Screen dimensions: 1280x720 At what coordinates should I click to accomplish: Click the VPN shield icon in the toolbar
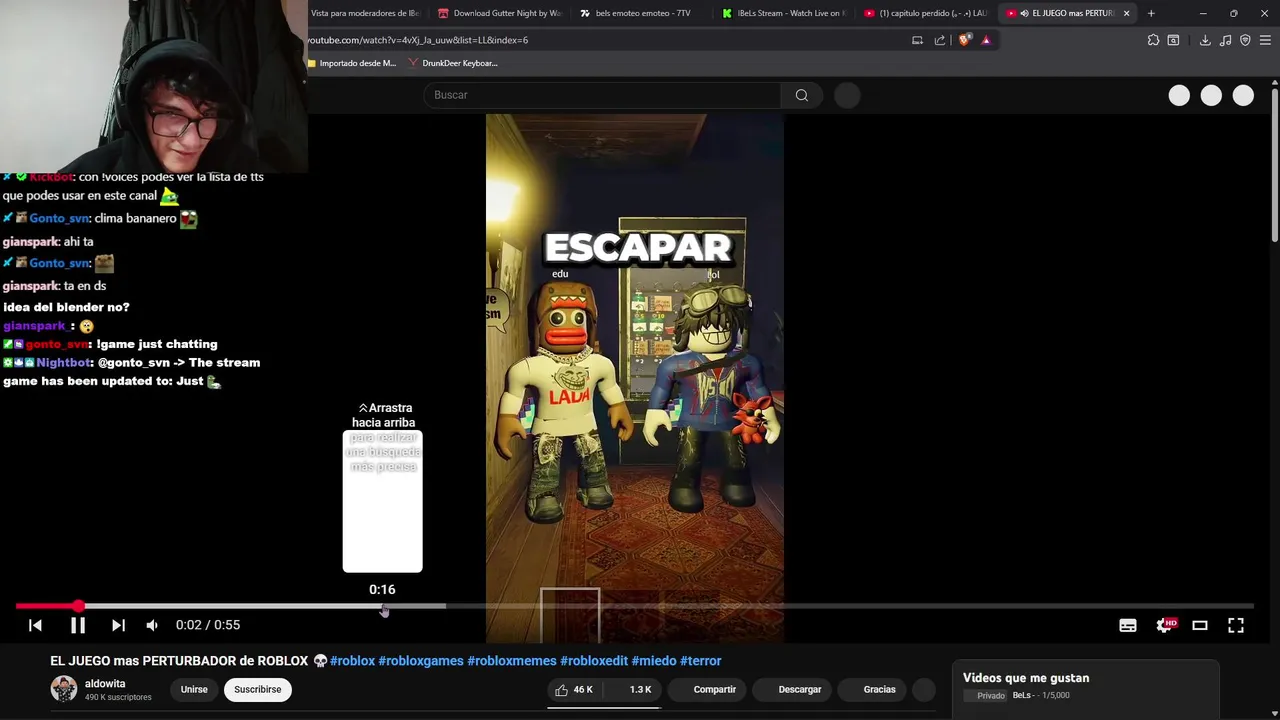pos(1245,40)
